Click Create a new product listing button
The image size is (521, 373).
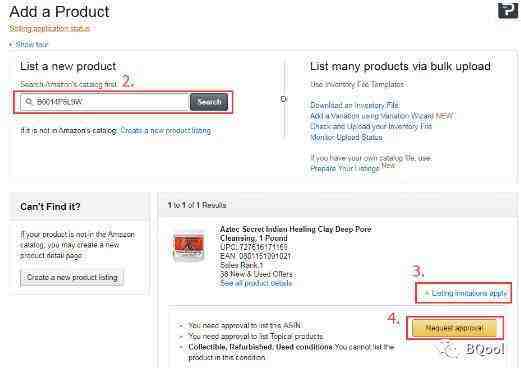click(x=72, y=277)
